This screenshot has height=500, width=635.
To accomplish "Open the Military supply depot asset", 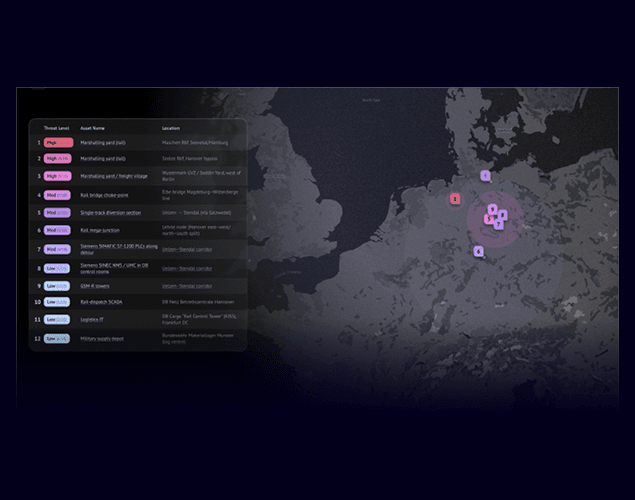I will click(102, 339).
